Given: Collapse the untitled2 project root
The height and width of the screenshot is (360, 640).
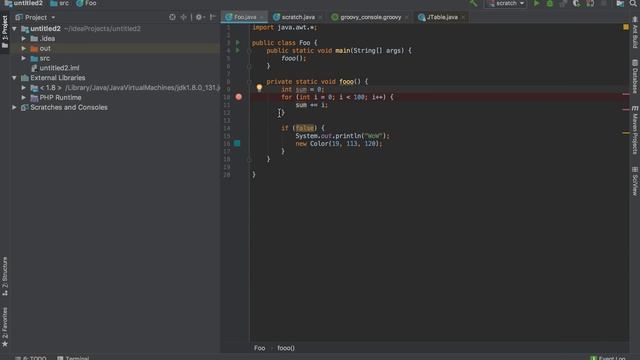Looking at the screenshot, I should [x=14, y=29].
